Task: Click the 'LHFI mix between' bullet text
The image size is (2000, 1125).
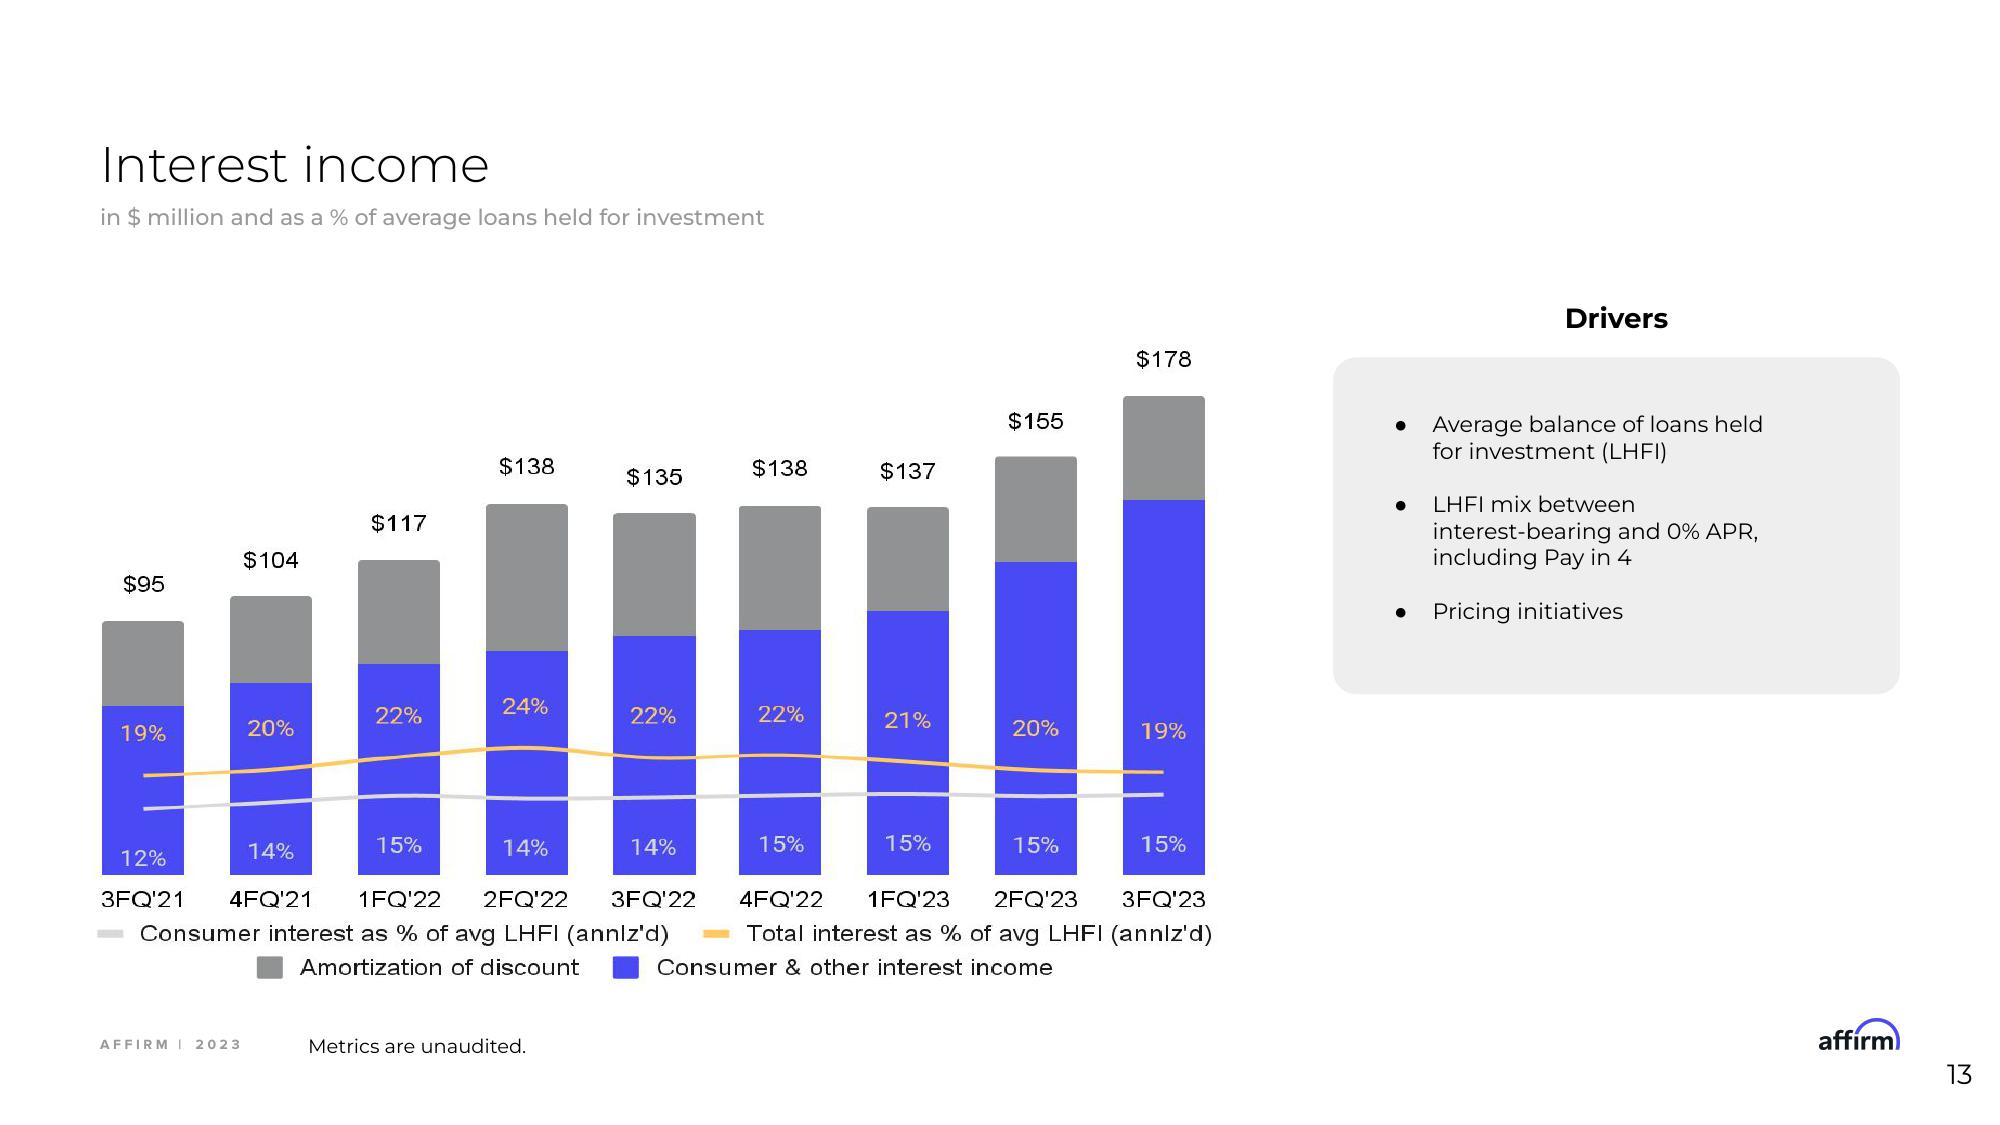Action: click(1595, 531)
